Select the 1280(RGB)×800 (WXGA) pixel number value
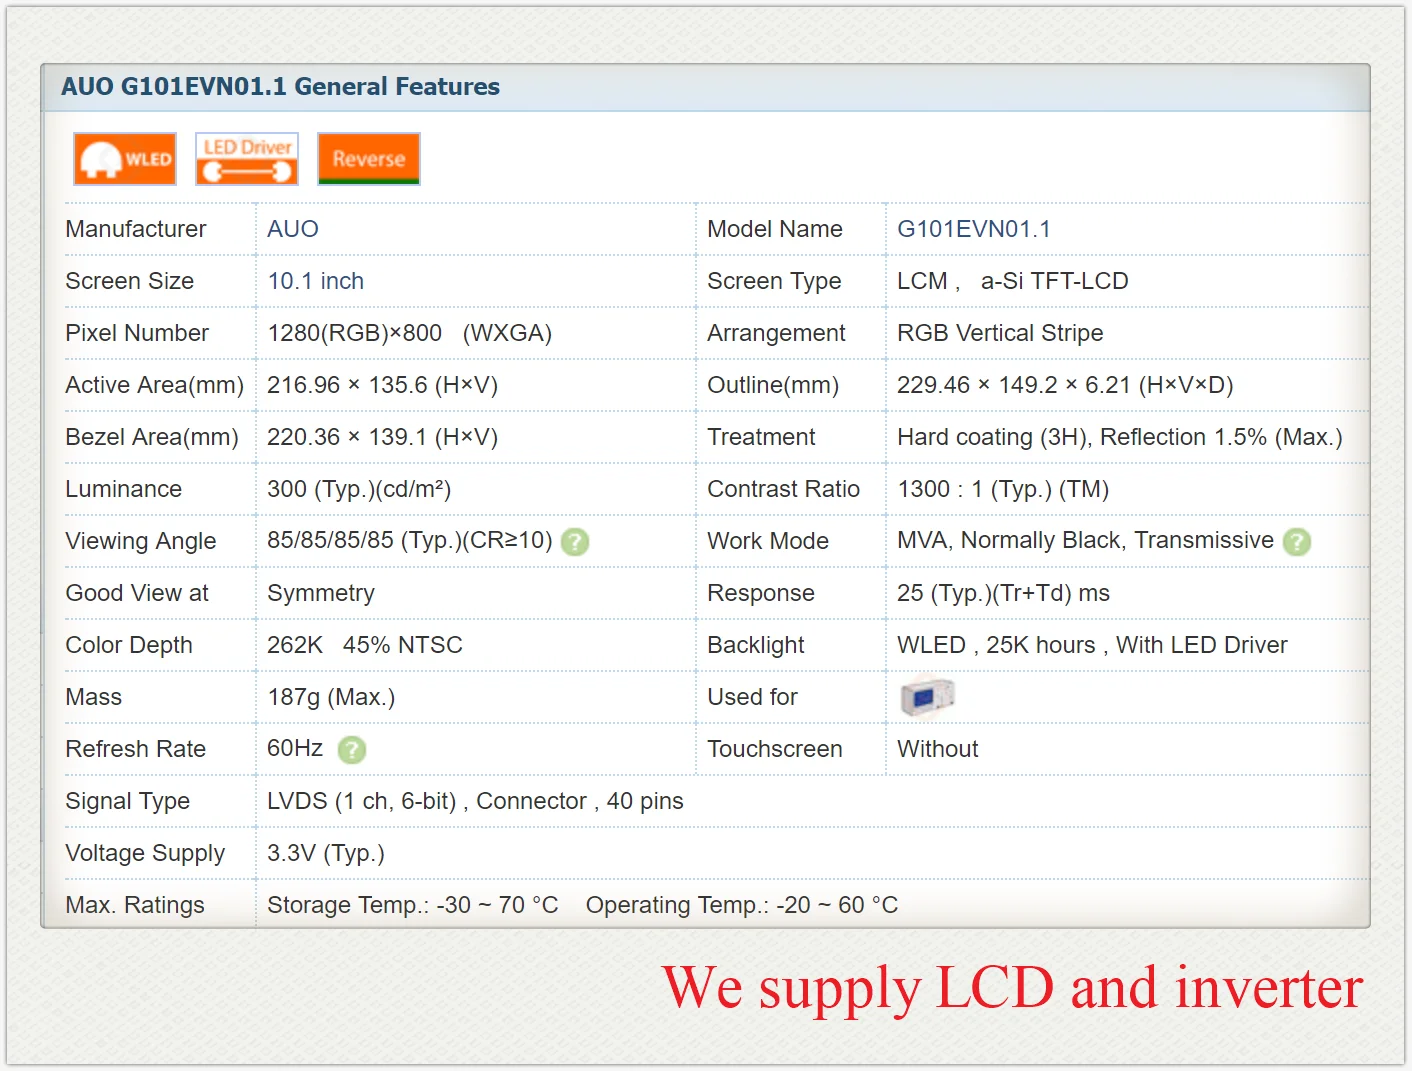Screen dimensions: 1412x1071 point(410,333)
